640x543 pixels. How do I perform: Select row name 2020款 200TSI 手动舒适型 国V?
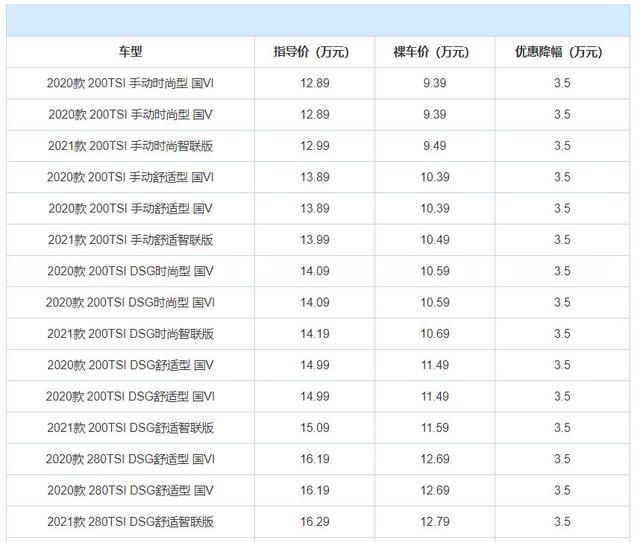point(130,209)
